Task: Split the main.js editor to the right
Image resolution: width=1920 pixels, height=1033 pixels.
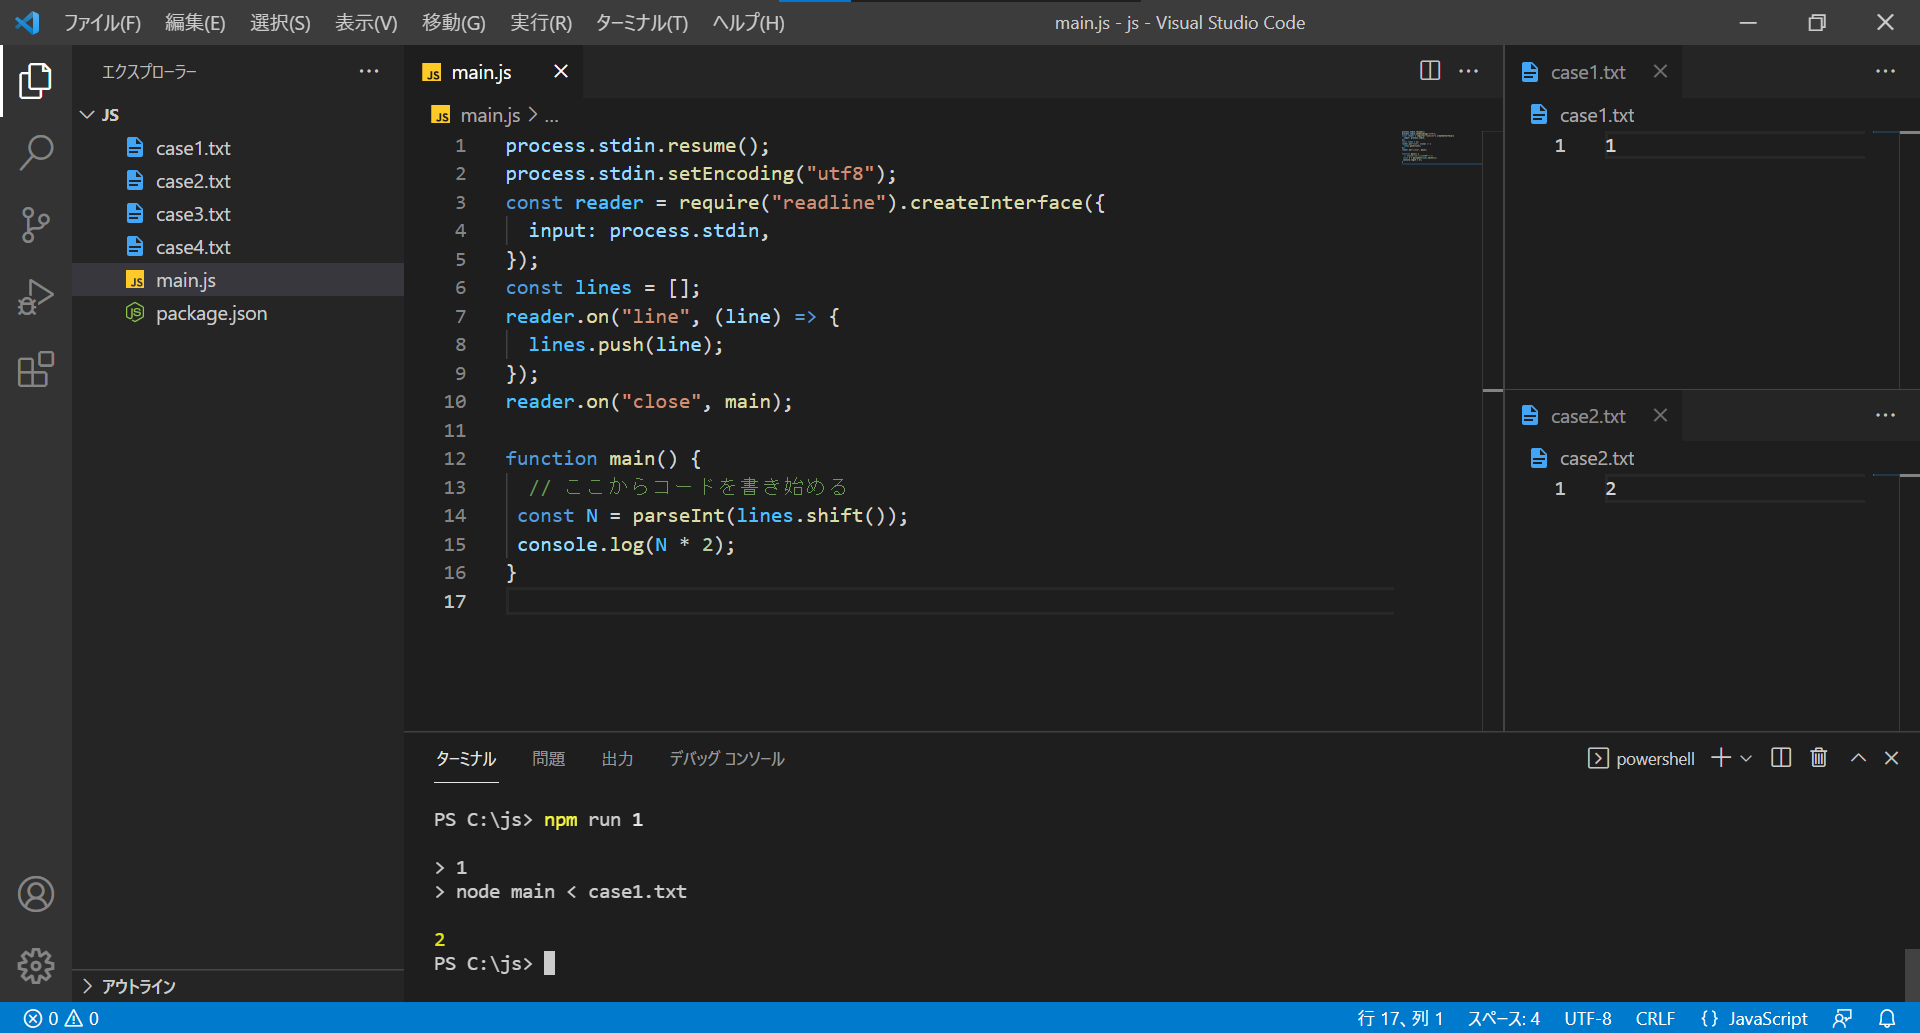Action: coord(1430,71)
